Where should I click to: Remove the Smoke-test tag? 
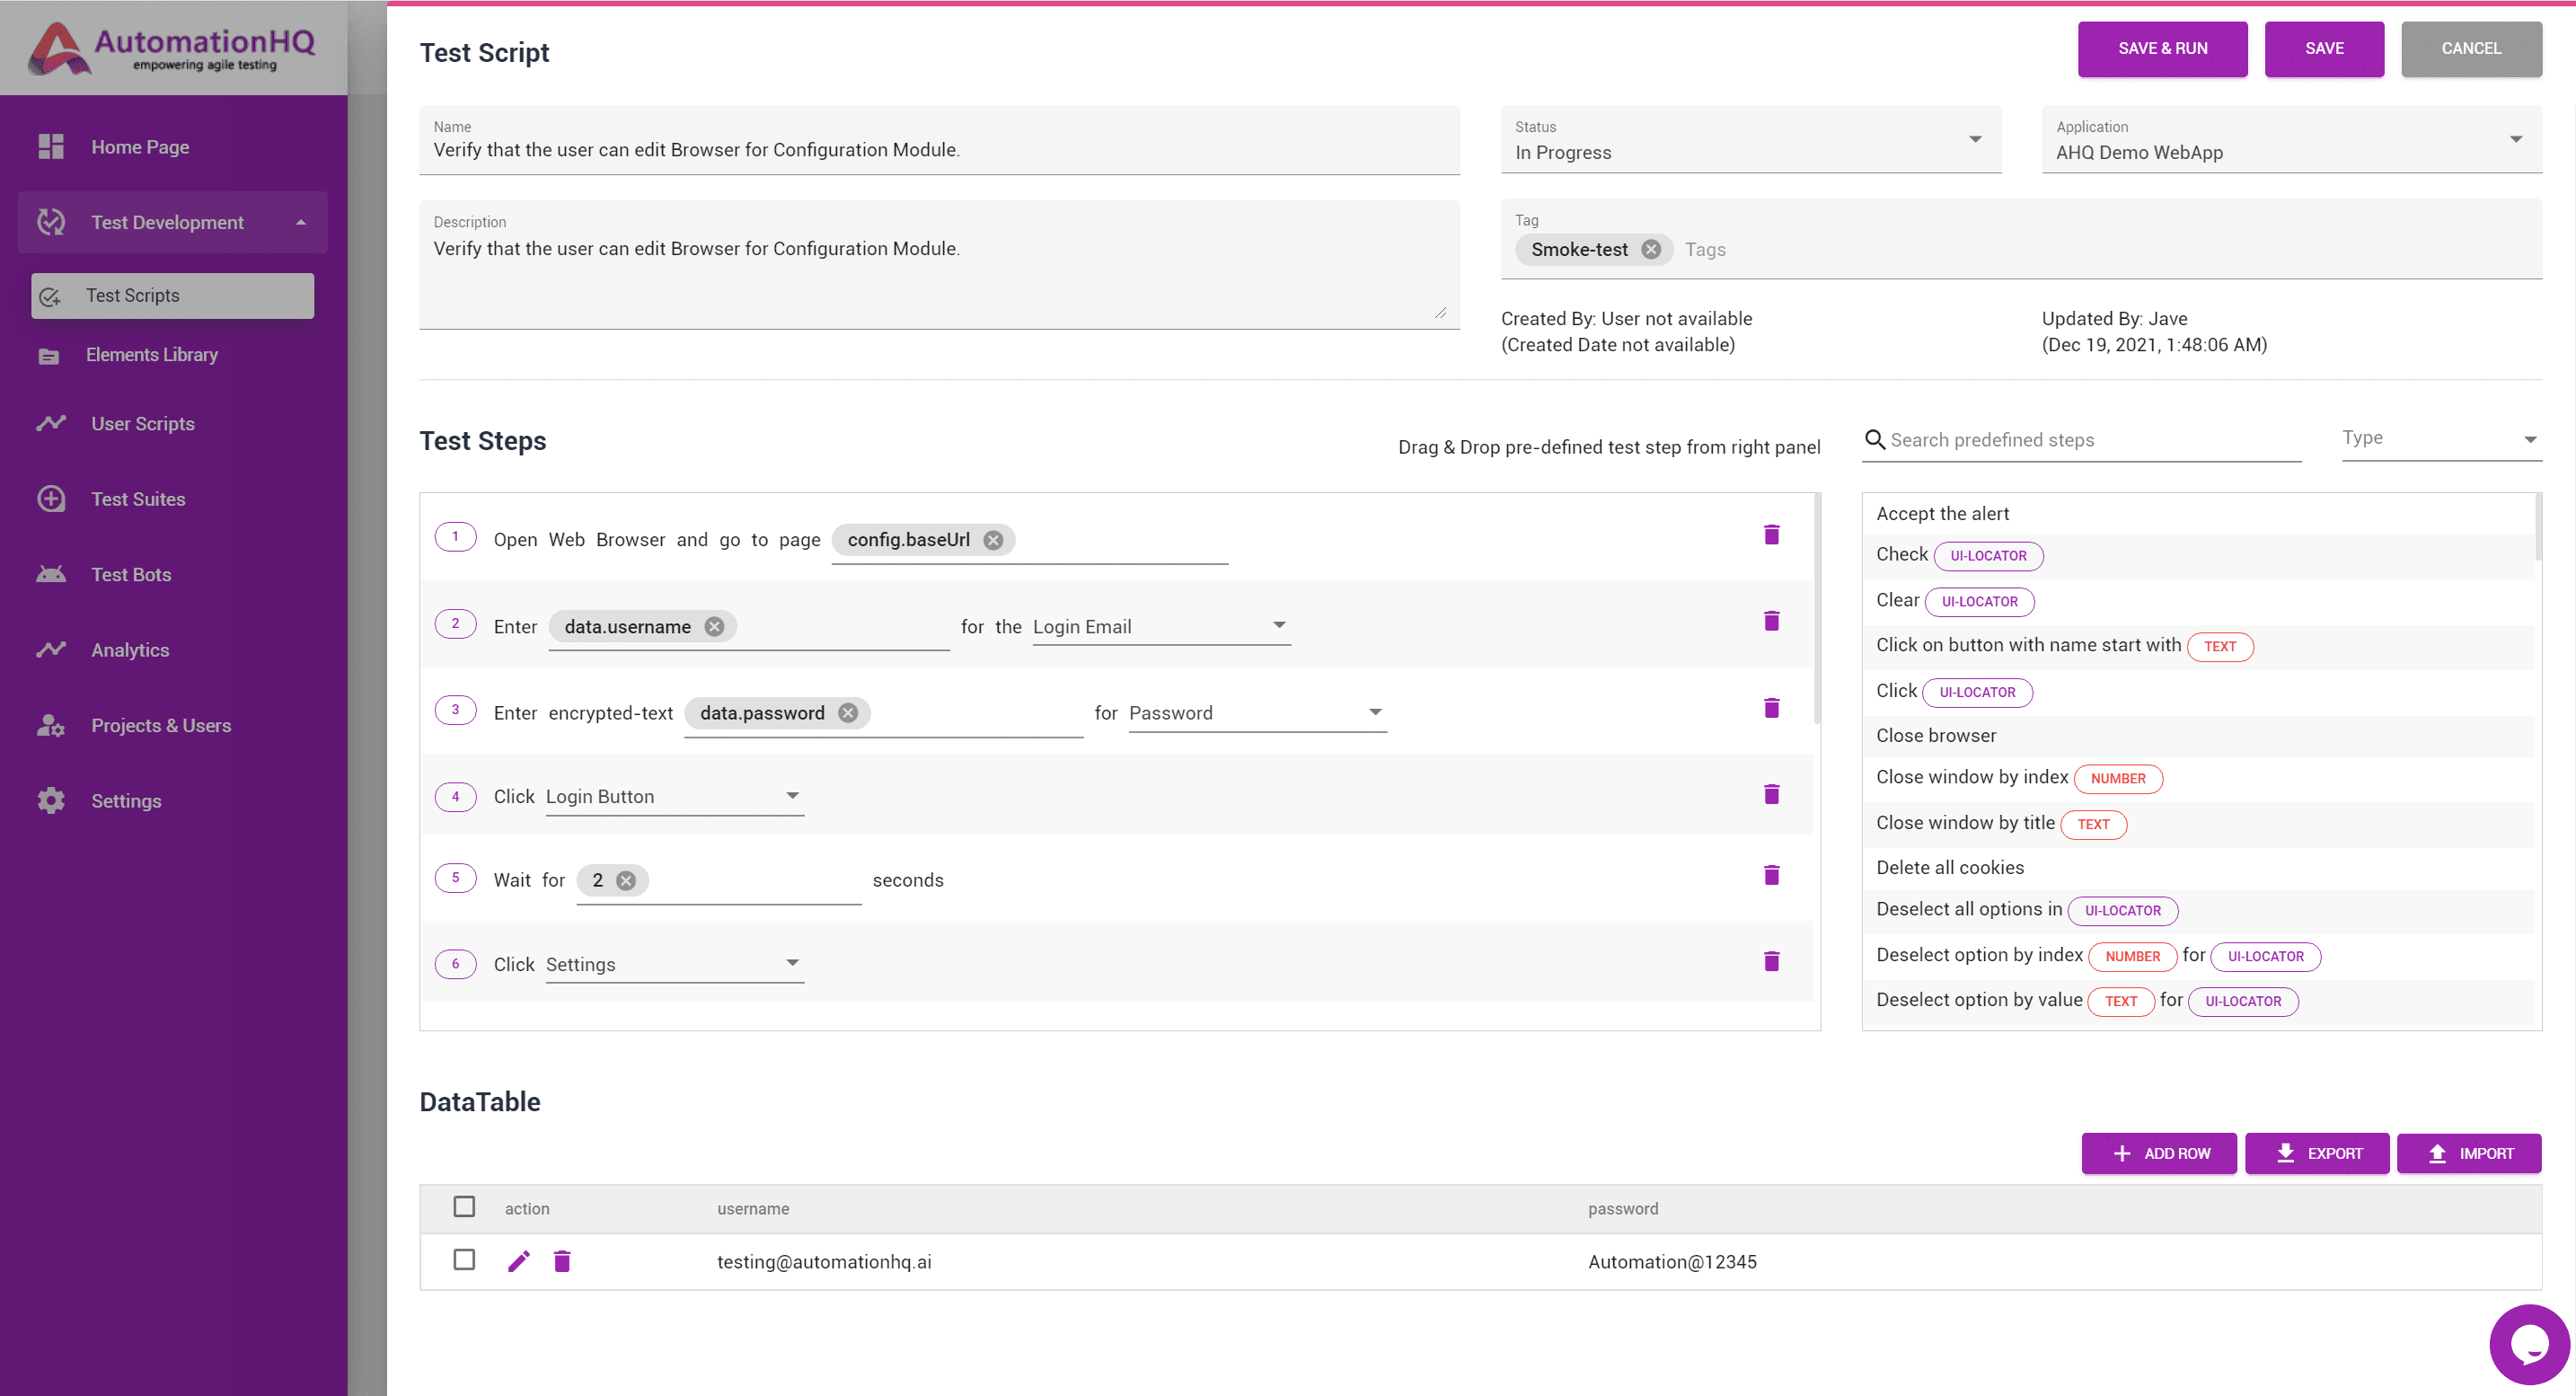coord(1652,249)
